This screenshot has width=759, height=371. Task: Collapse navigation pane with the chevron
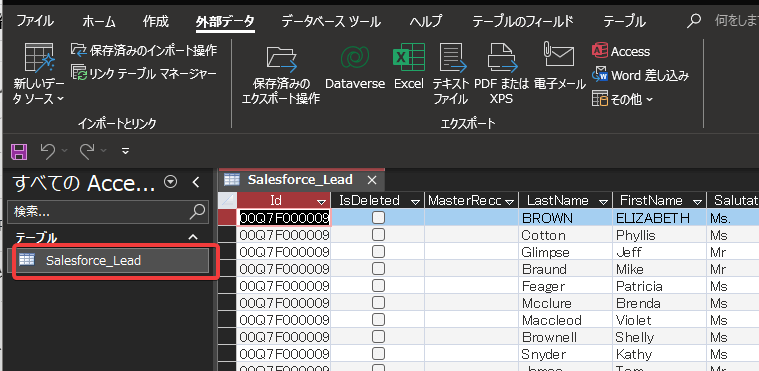pyautogui.click(x=196, y=182)
